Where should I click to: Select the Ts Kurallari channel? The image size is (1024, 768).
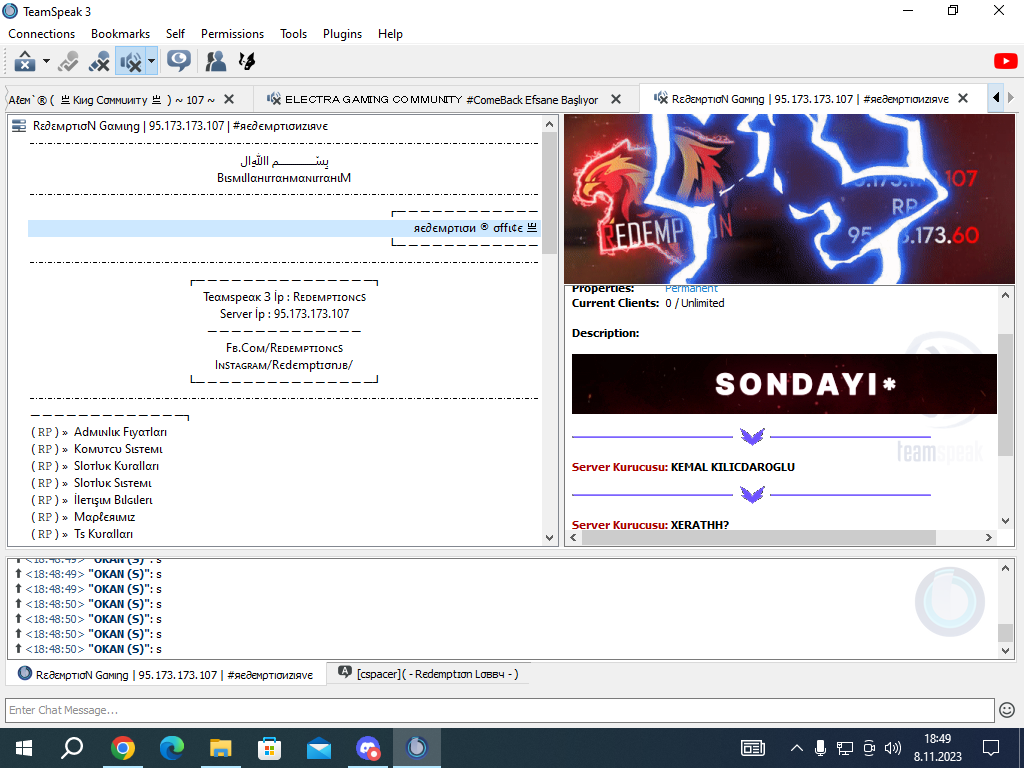82,534
